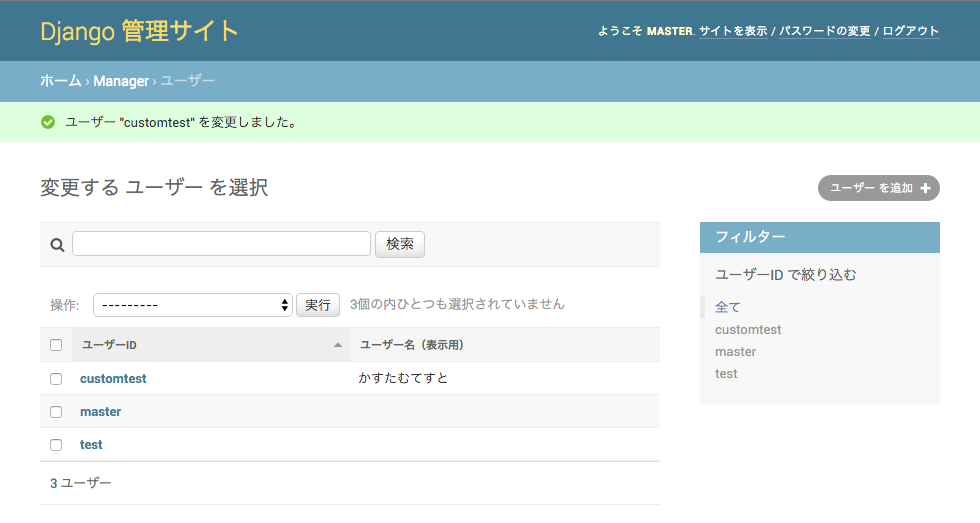Click the search magnifier icon

click(x=57, y=245)
